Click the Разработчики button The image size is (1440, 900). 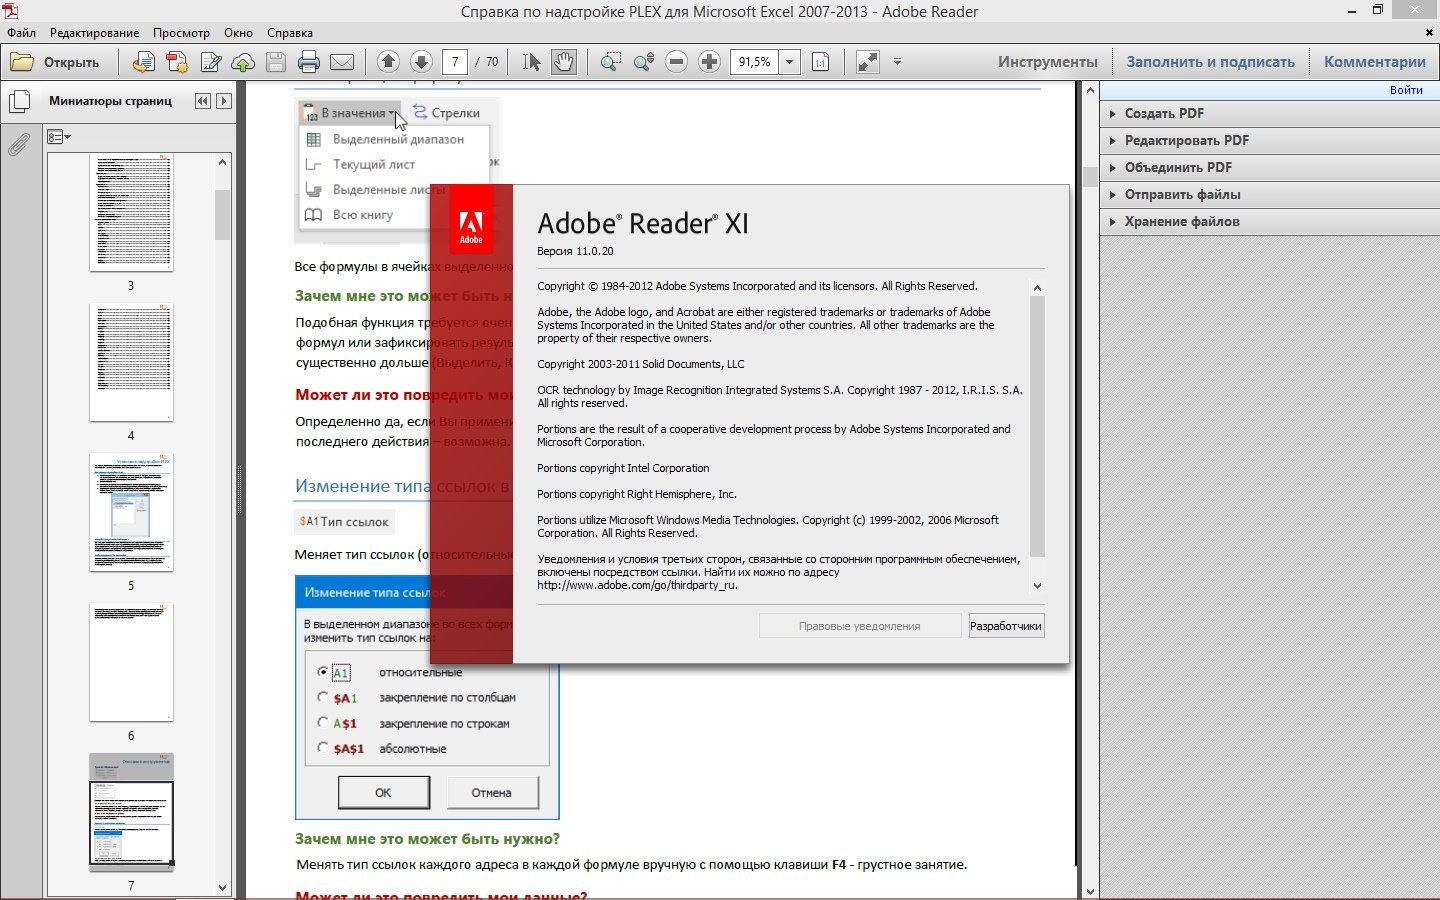(x=1006, y=626)
